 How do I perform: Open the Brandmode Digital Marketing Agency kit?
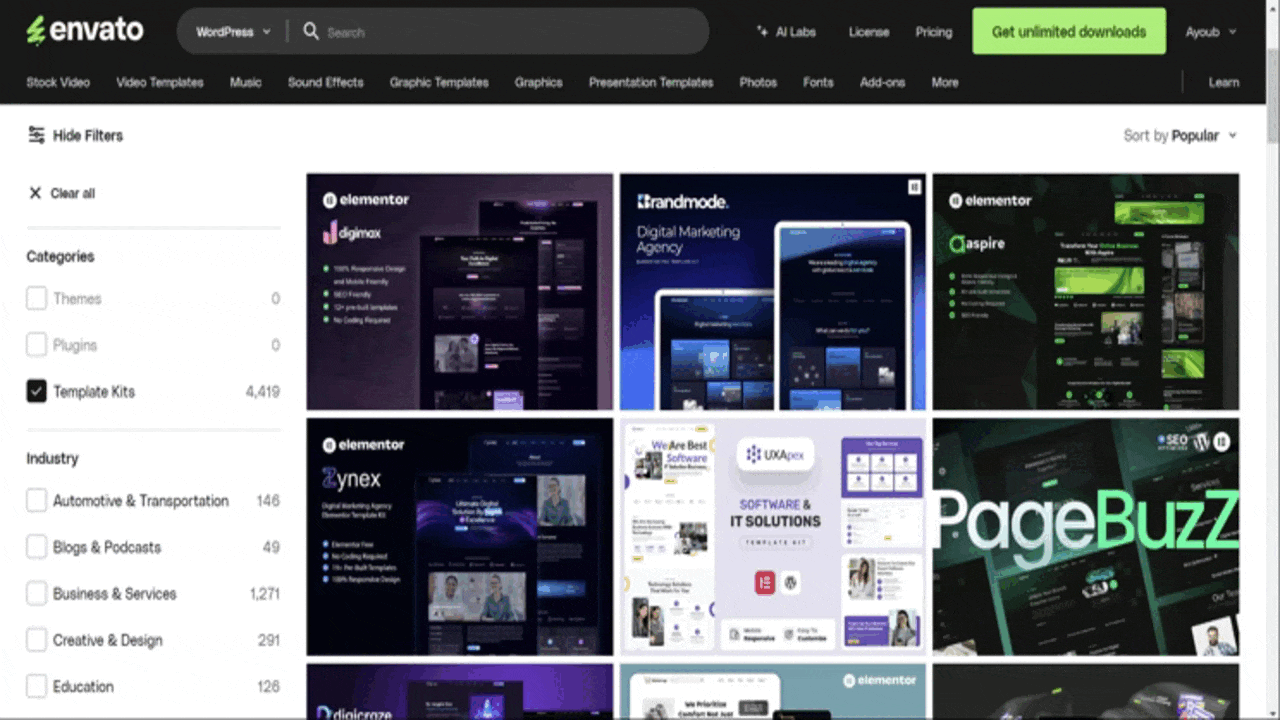(773, 292)
